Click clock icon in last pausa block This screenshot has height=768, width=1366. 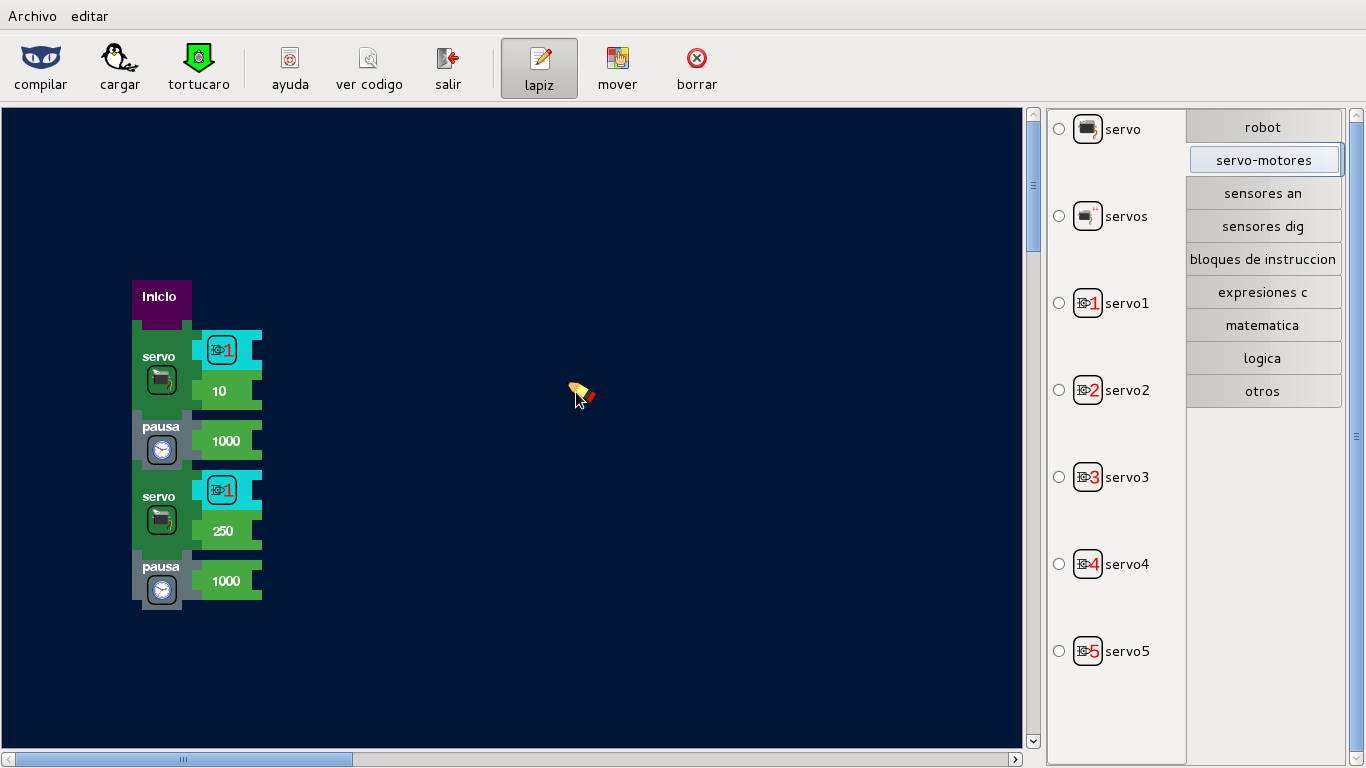tap(162, 590)
